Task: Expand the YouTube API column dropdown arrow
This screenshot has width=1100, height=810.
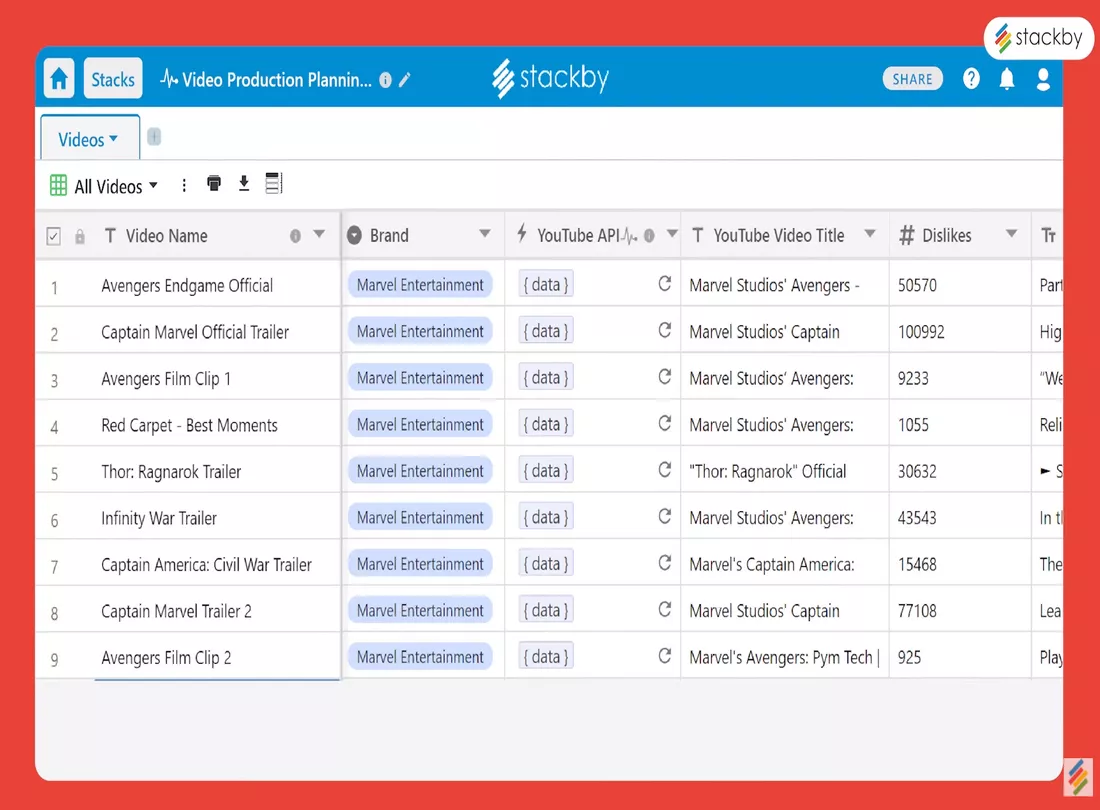Action: pyautogui.click(x=672, y=234)
